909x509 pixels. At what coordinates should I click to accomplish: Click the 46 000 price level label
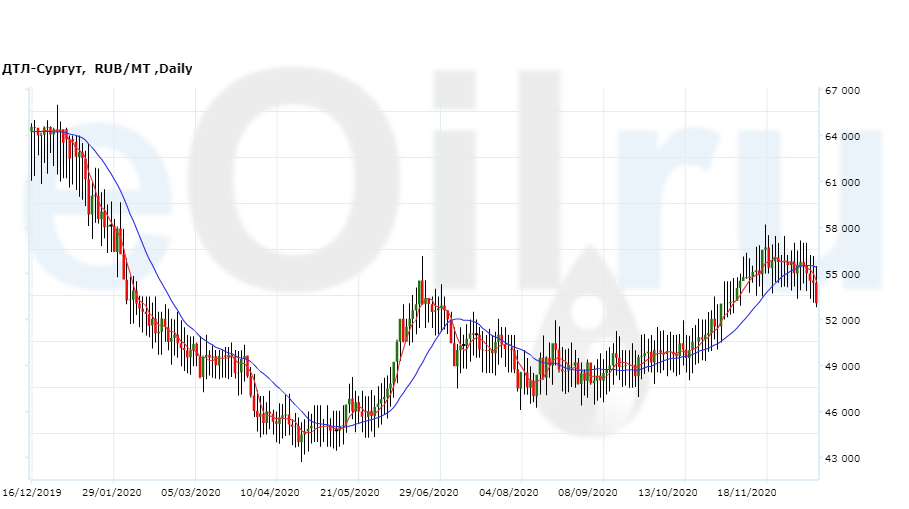[x=842, y=413]
